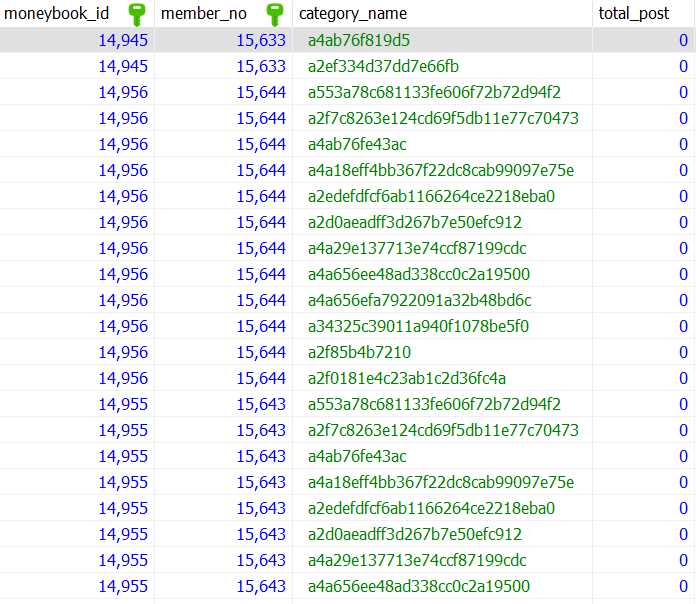Screen dimensions: 696x604
Task: Click moneybook_id 14,945 in the highlighted first row
Action: pos(123,40)
